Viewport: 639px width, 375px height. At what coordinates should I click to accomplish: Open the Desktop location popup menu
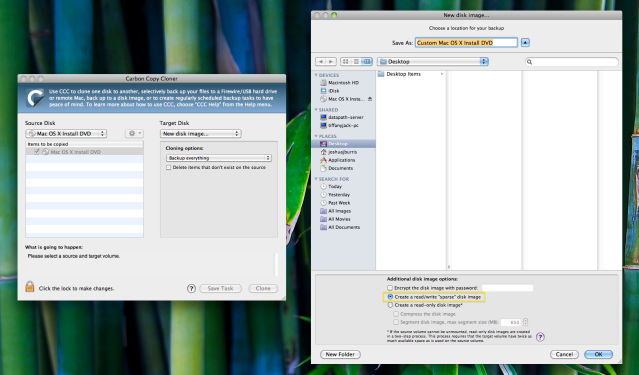433,62
